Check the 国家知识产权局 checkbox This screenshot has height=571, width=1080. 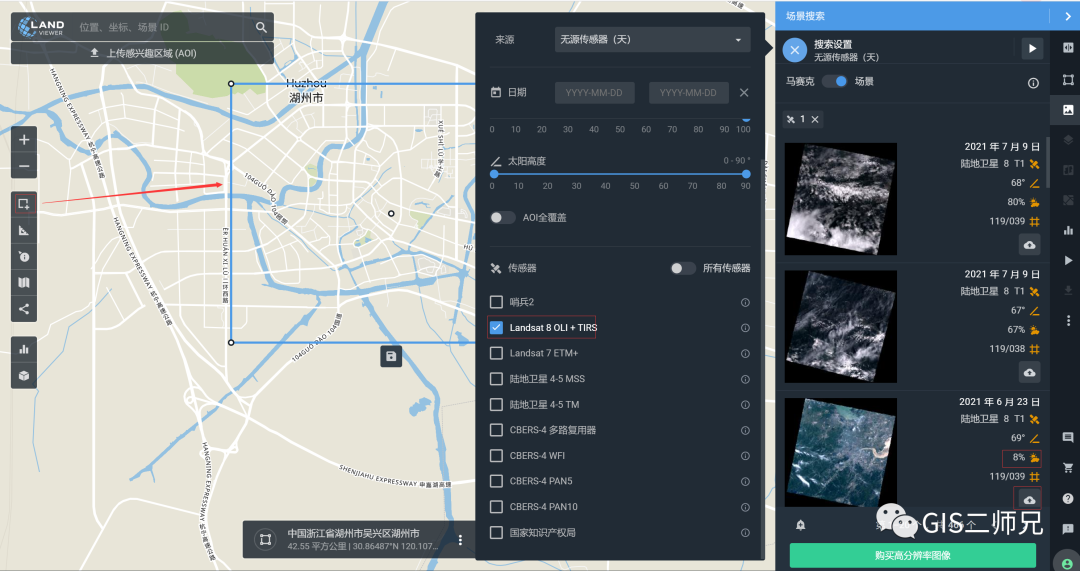click(496, 532)
